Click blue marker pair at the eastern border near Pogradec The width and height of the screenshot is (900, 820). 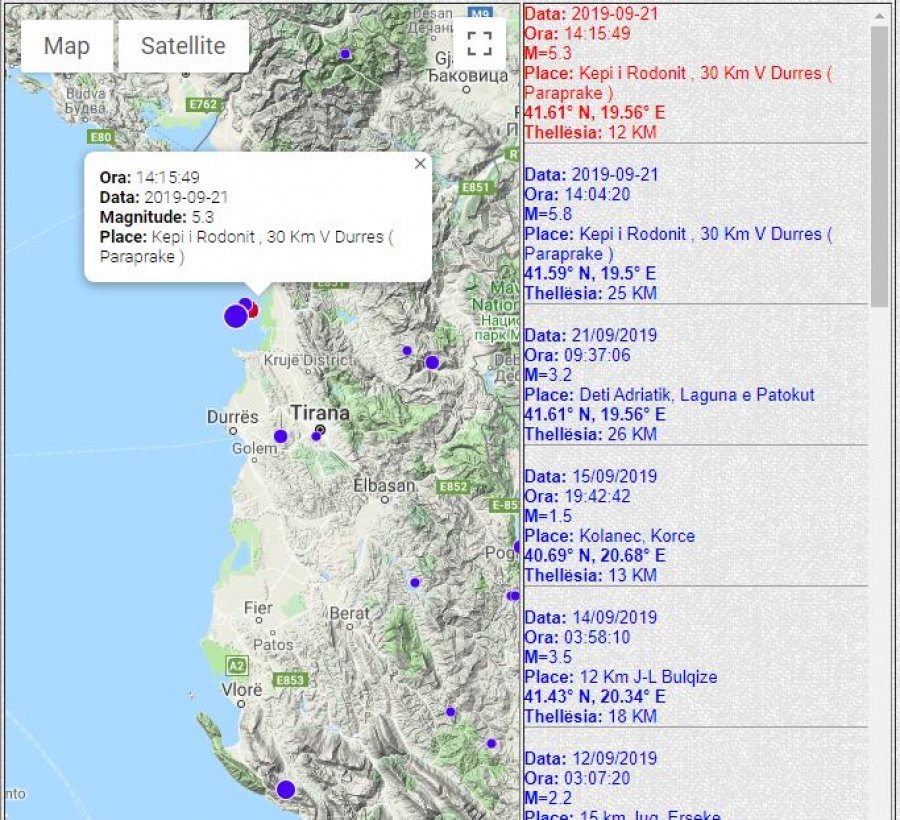513,596
